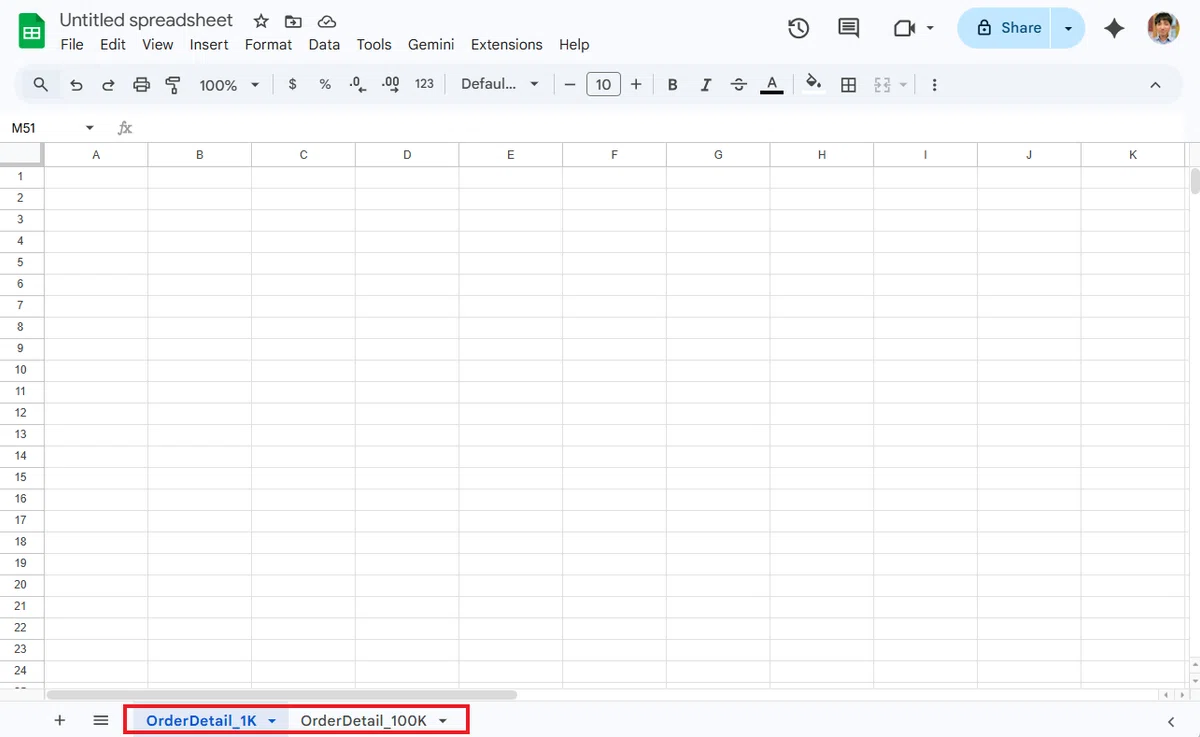Decrease font size with minus button
The width and height of the screenshot is (1200, 737).
570,85
